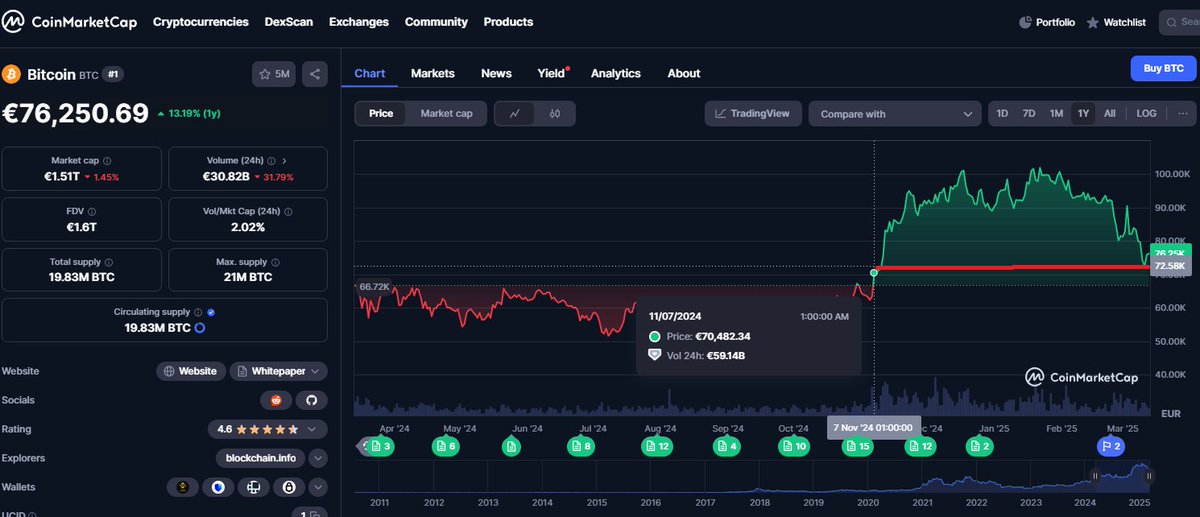
Task: Set chart range to 1D
Action: coord(1002,114)
